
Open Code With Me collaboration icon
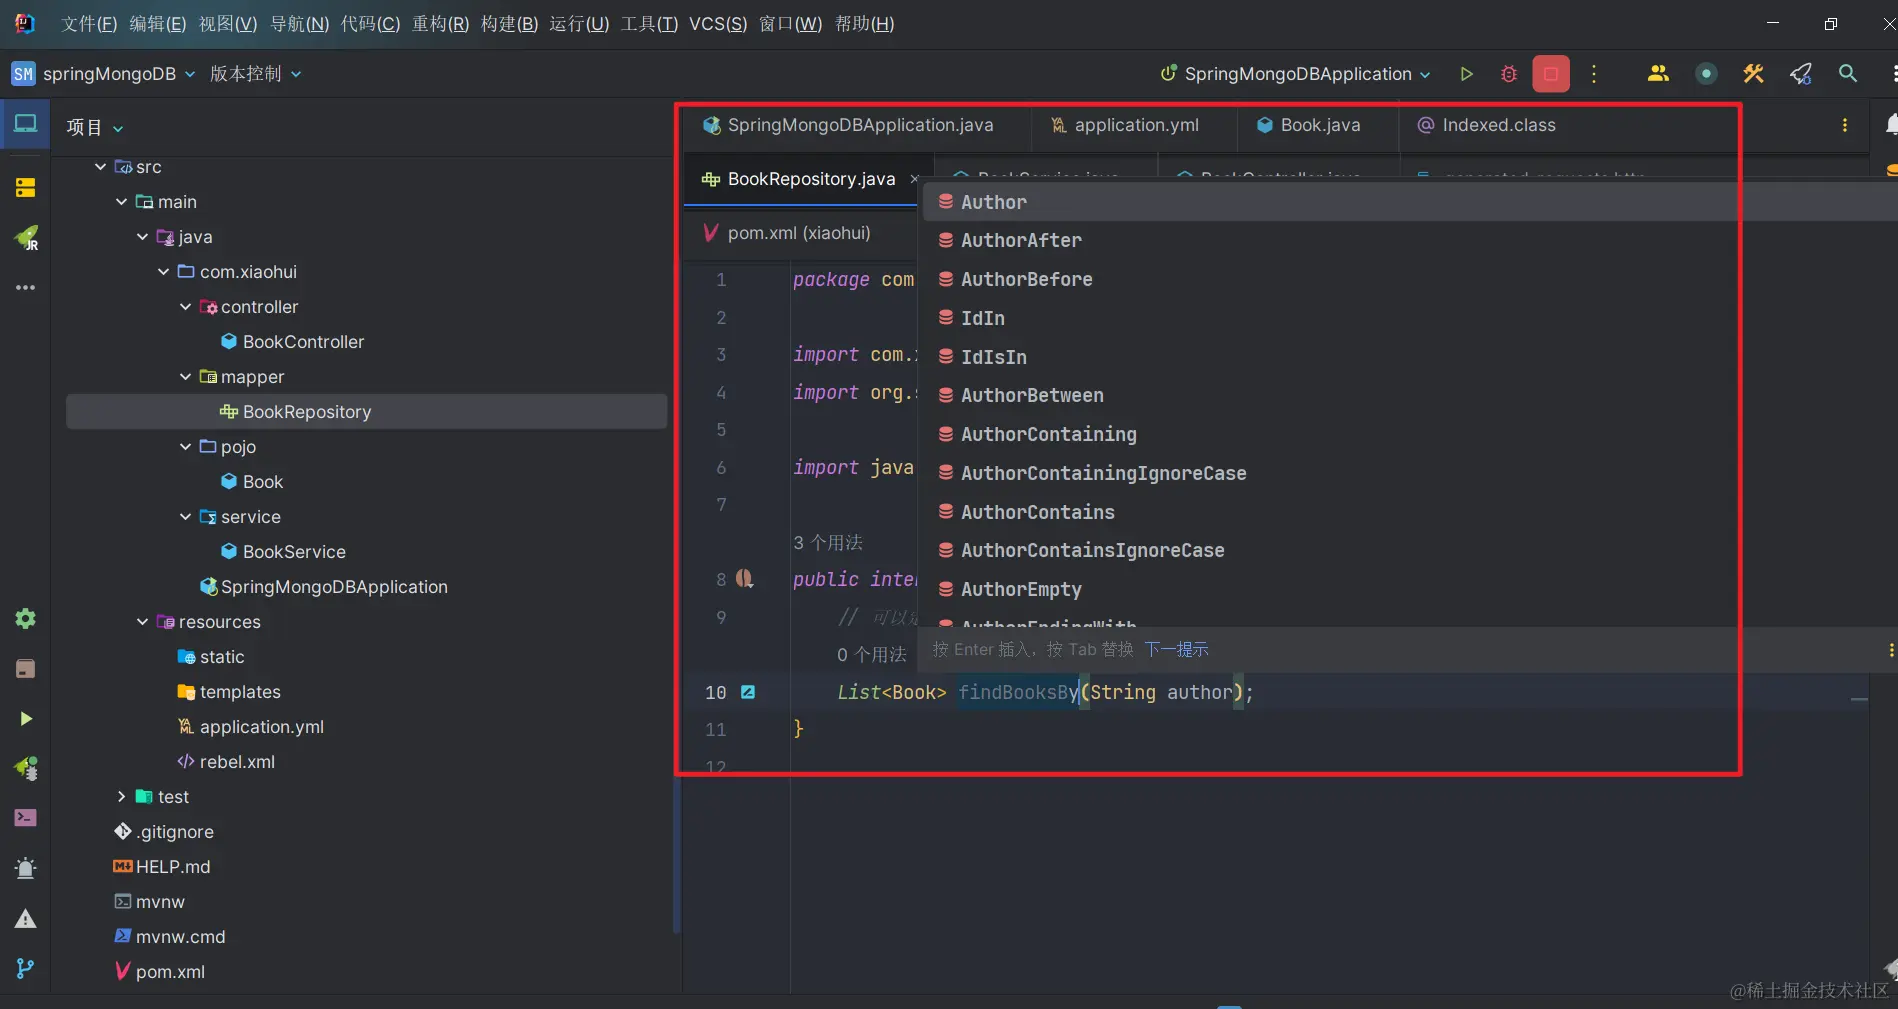point(1658,74)
